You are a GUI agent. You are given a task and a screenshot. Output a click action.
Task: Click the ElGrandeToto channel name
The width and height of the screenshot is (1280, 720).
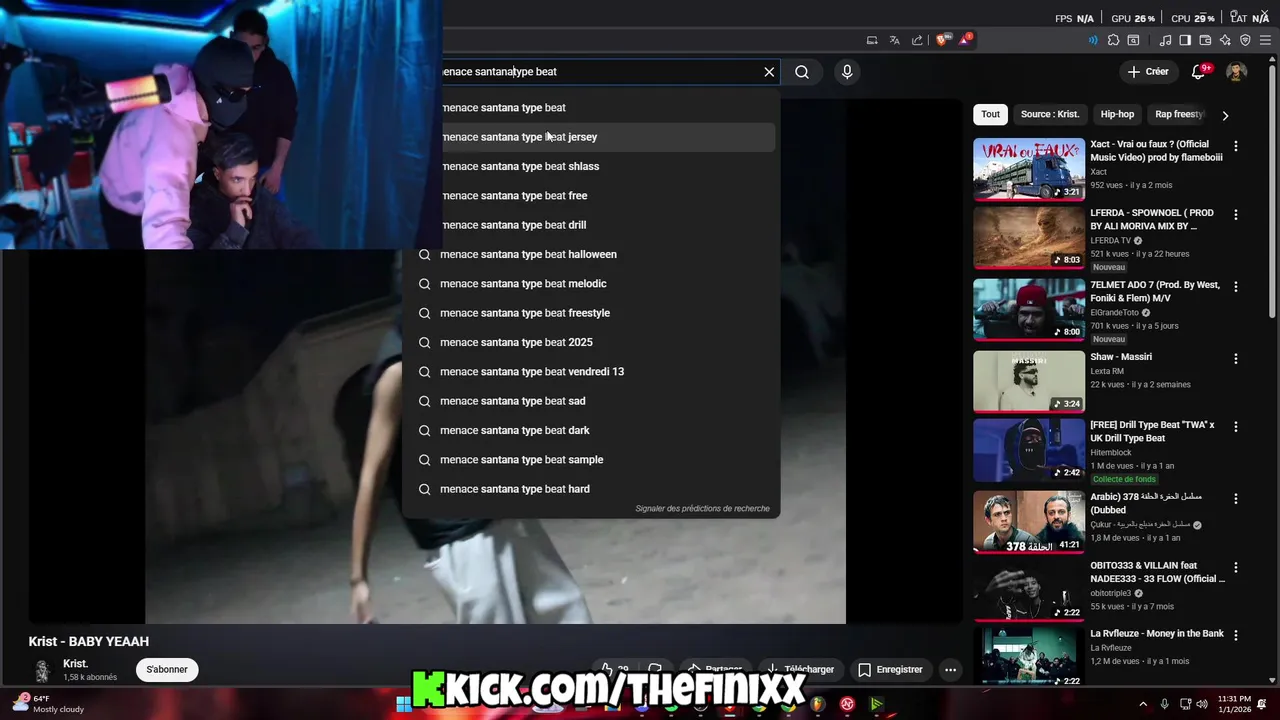pos(1116,313)
